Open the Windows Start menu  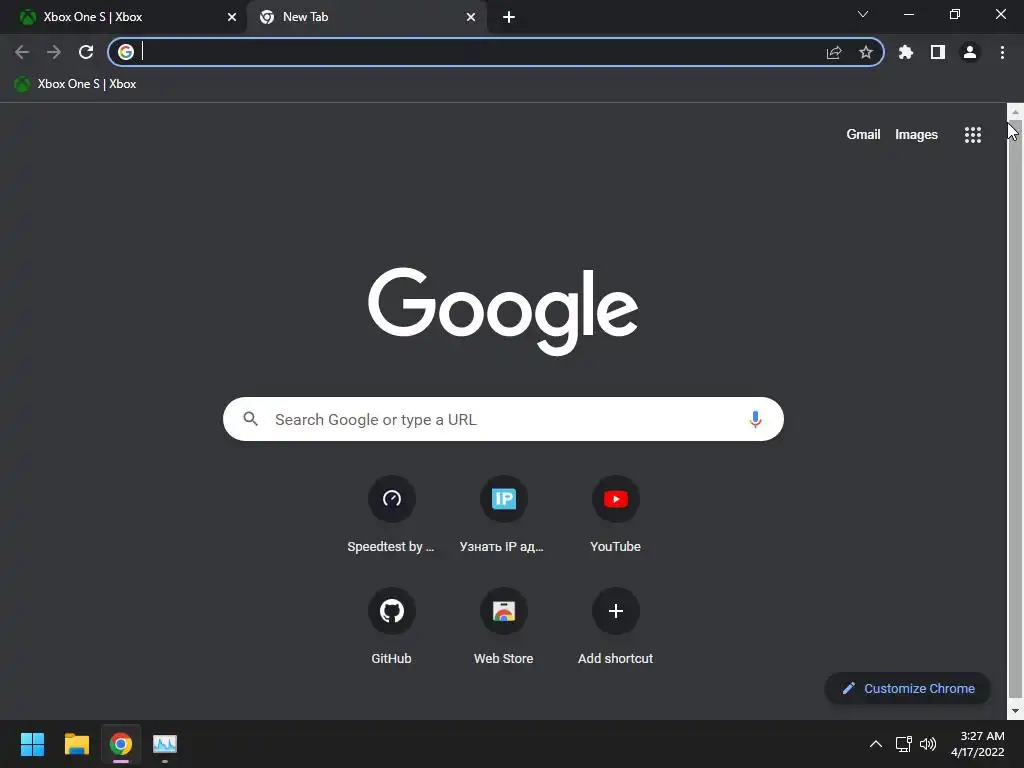33,744
